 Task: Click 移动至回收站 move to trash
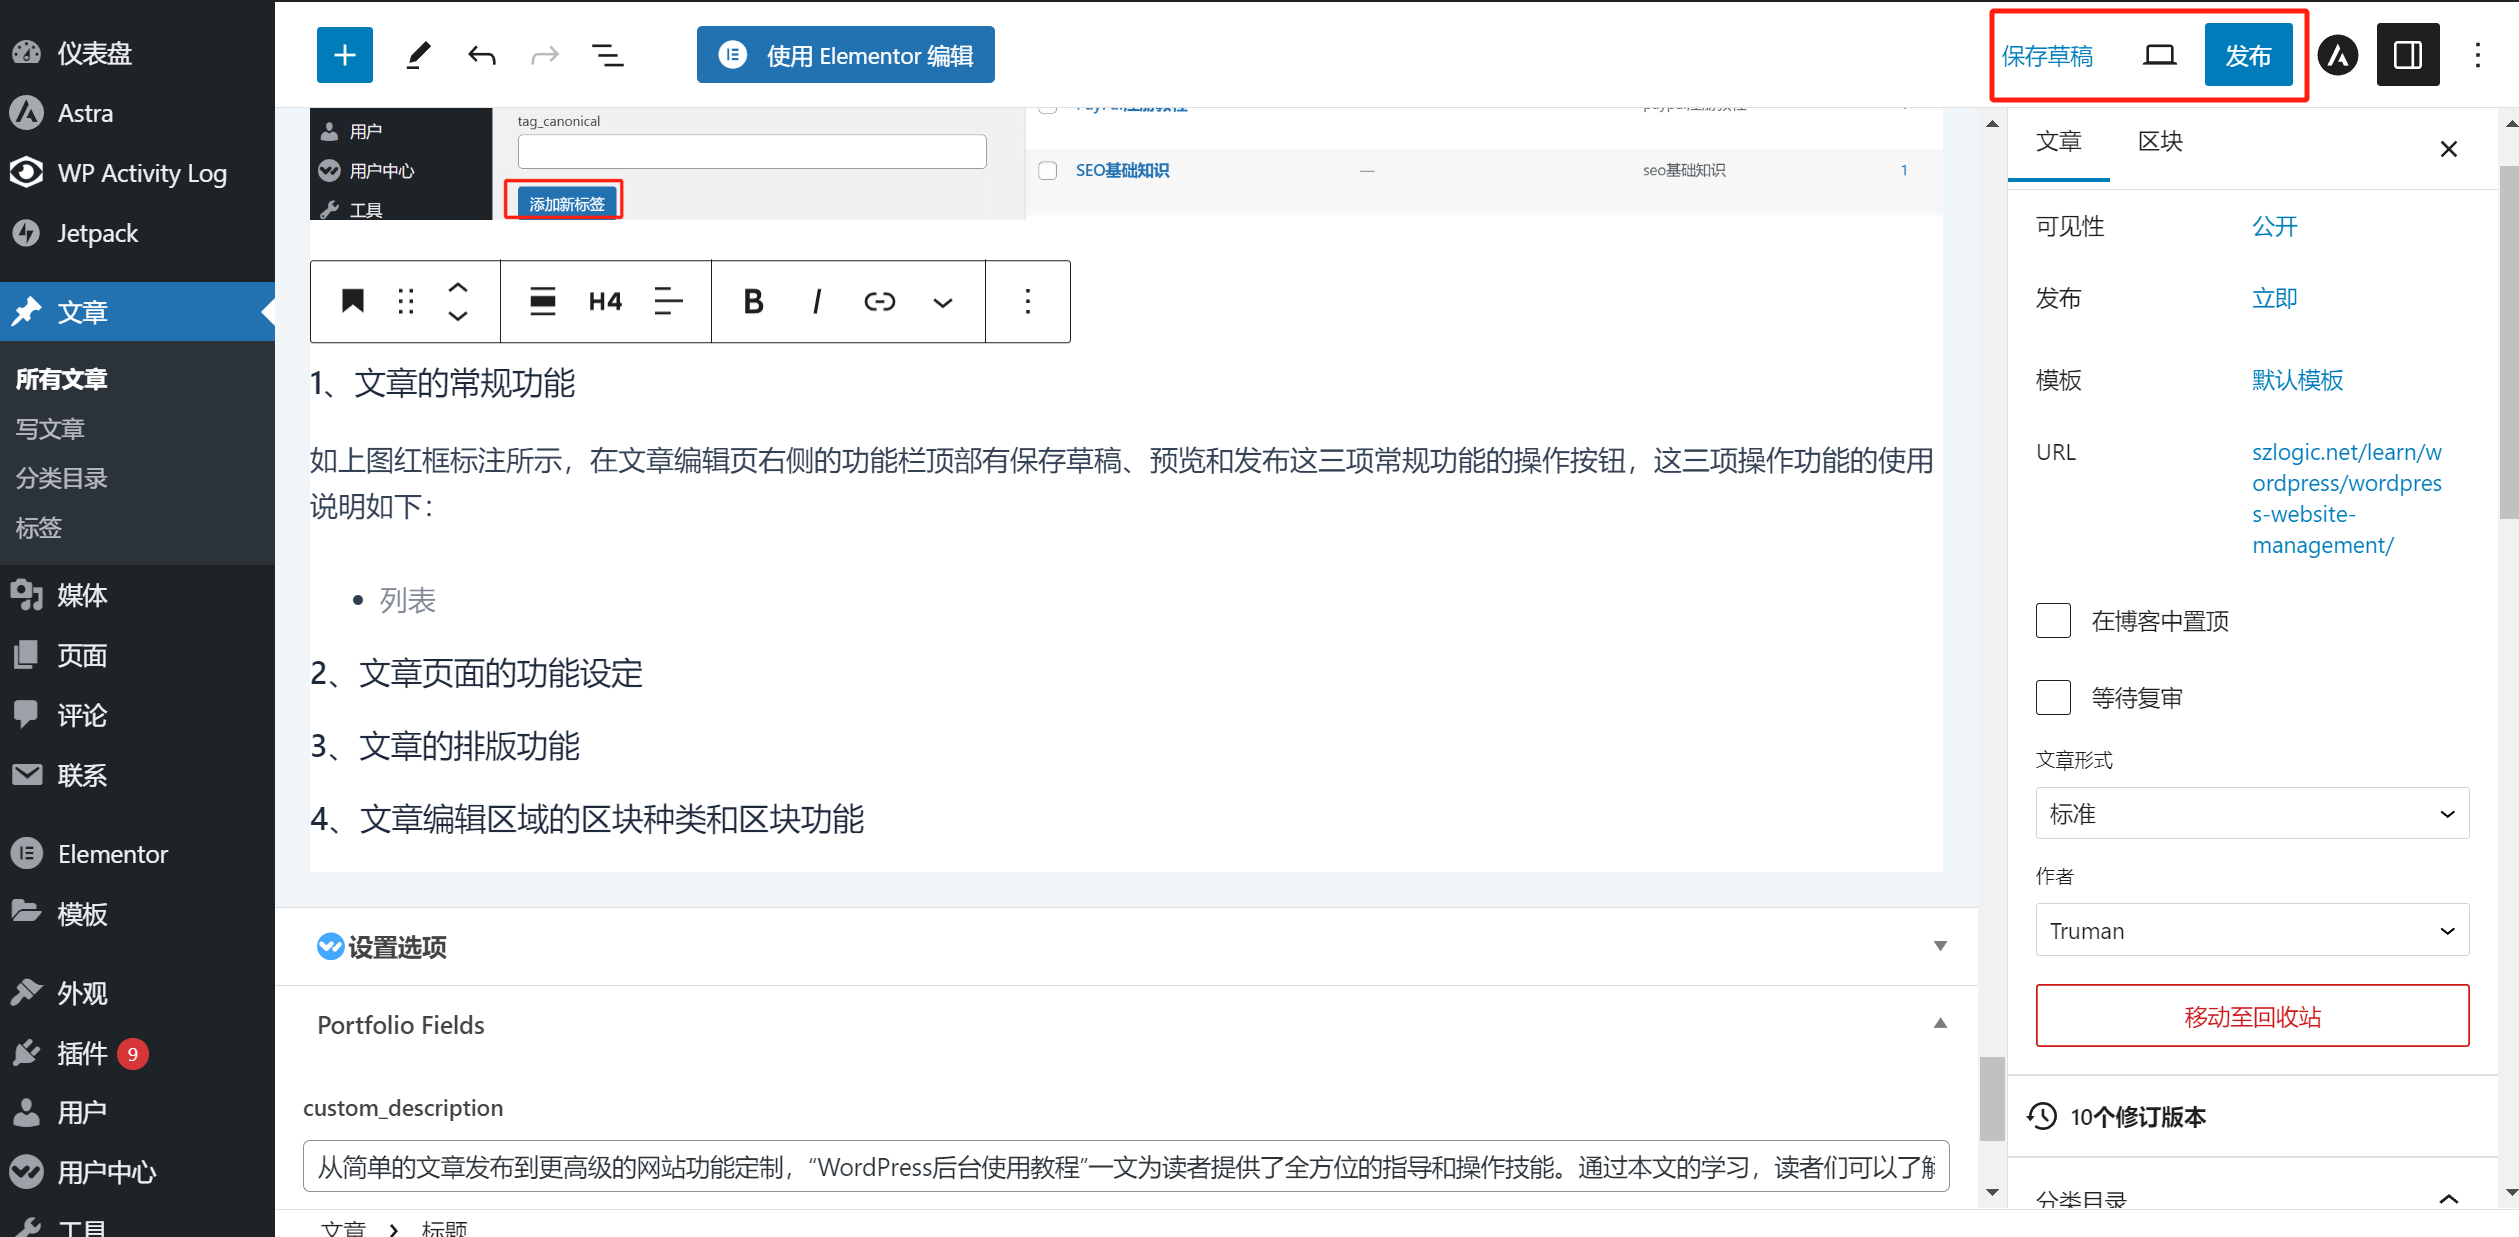2252,1016
